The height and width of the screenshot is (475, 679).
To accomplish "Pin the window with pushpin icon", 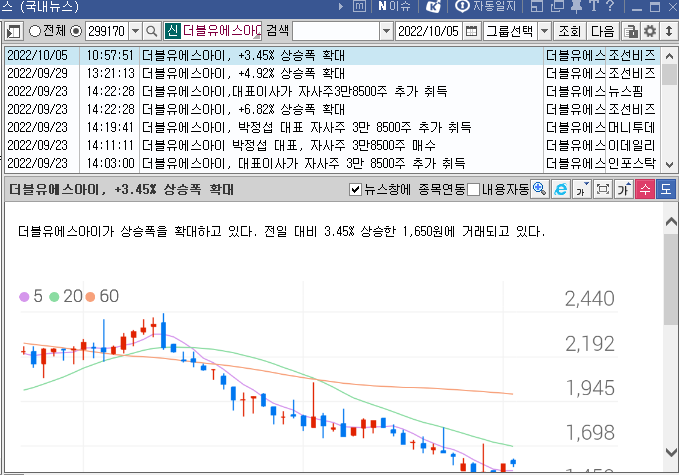I will click(576, 6).
